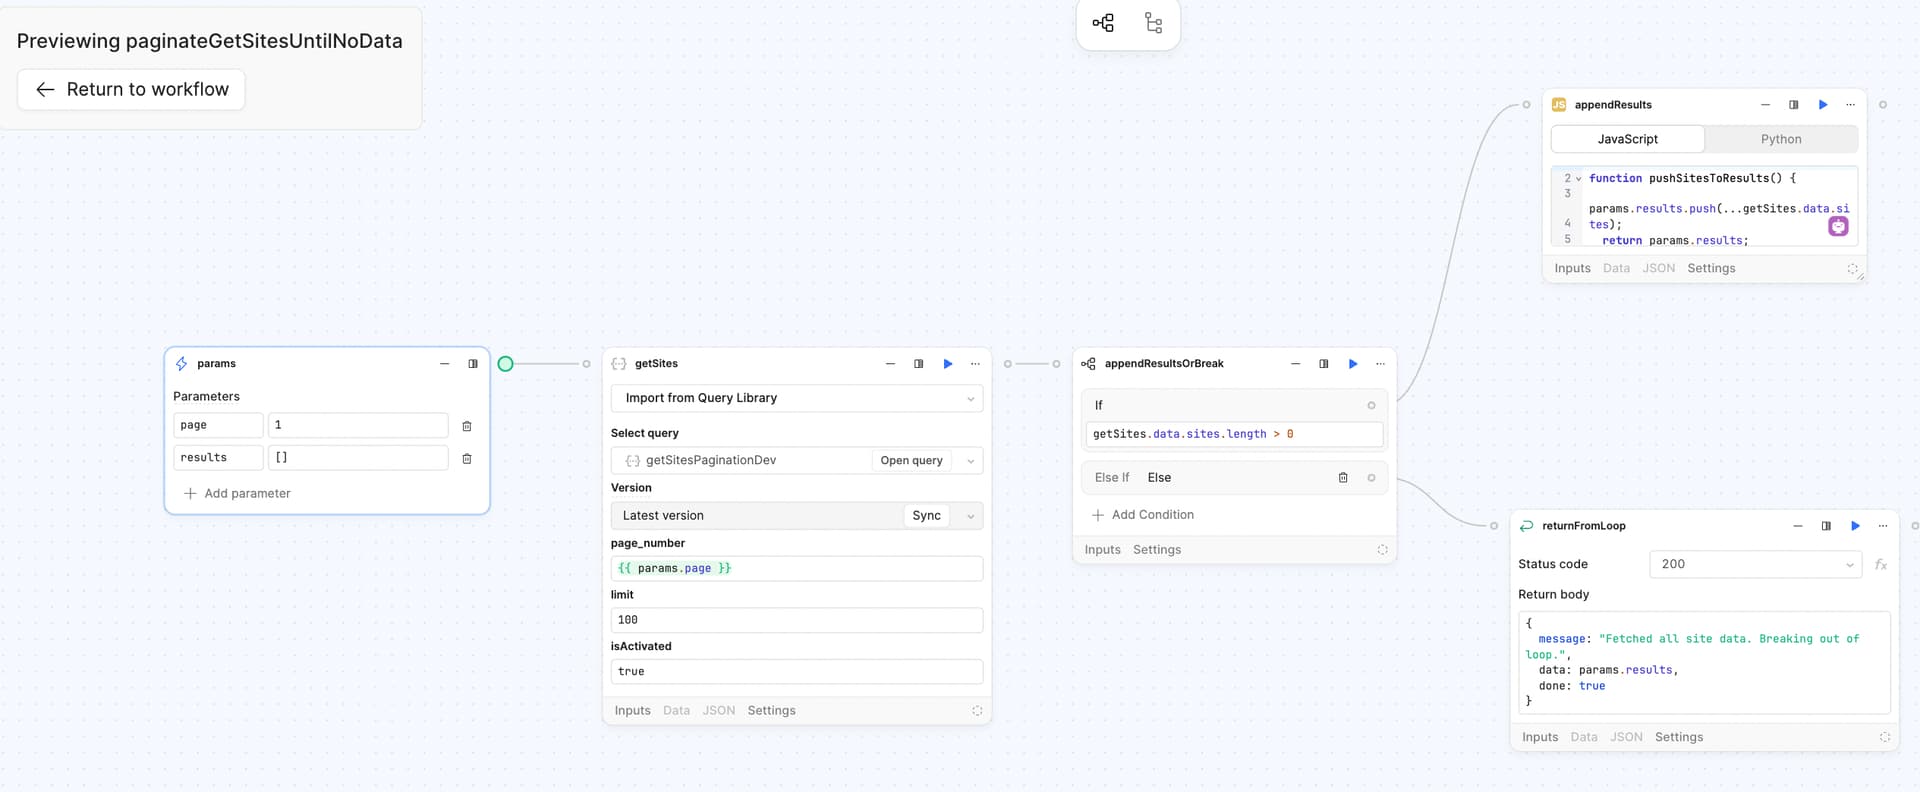This screenshot has width=1920, height=792.
Task: Collapse the appendResults block
Action: coord(1765,105)
